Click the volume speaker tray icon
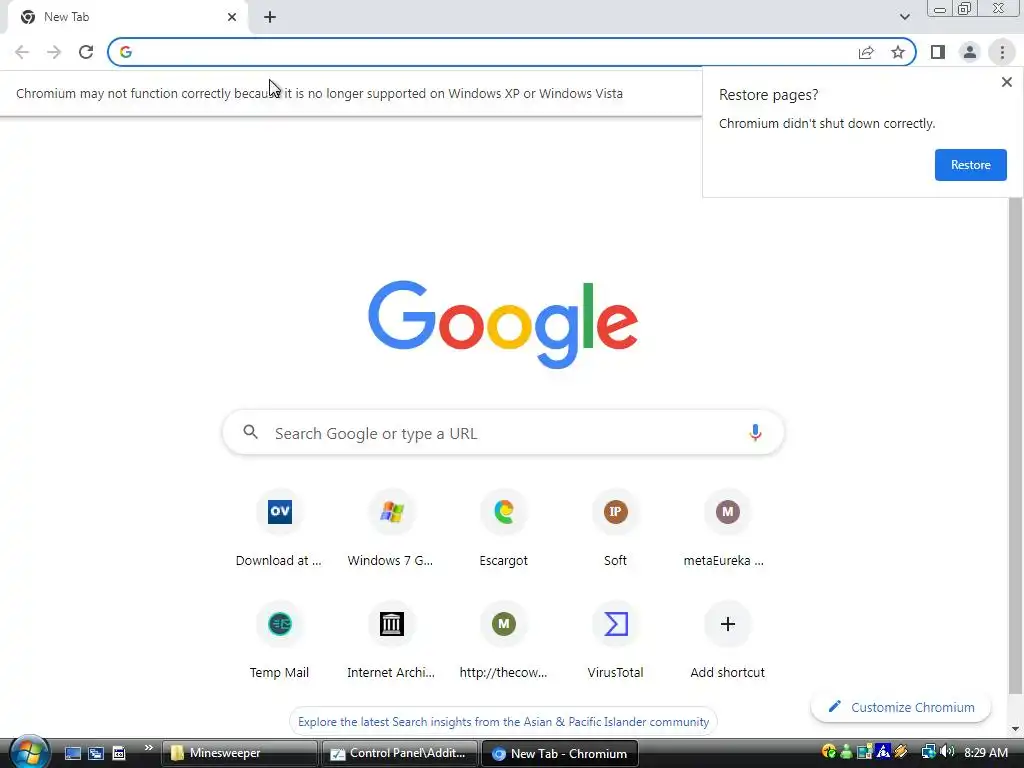Image resolution: width=1024 pixels, height=768 pixels. [x=948, y=752]
